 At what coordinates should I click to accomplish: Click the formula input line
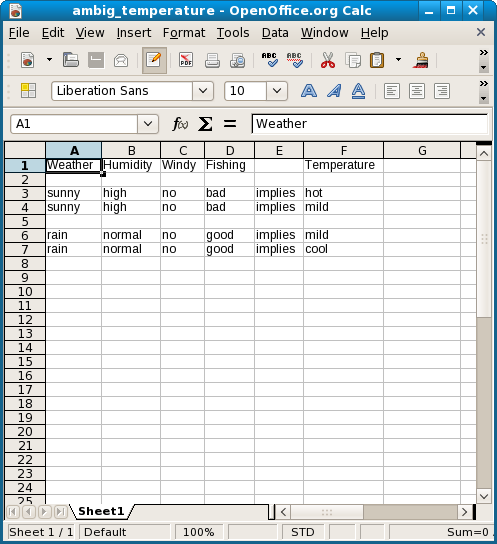370,124
